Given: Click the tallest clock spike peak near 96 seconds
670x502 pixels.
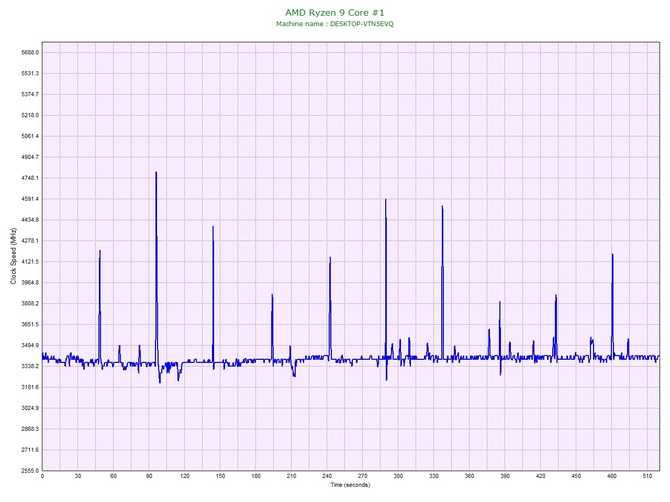Looking at the screenshot, I should (156, 173).
